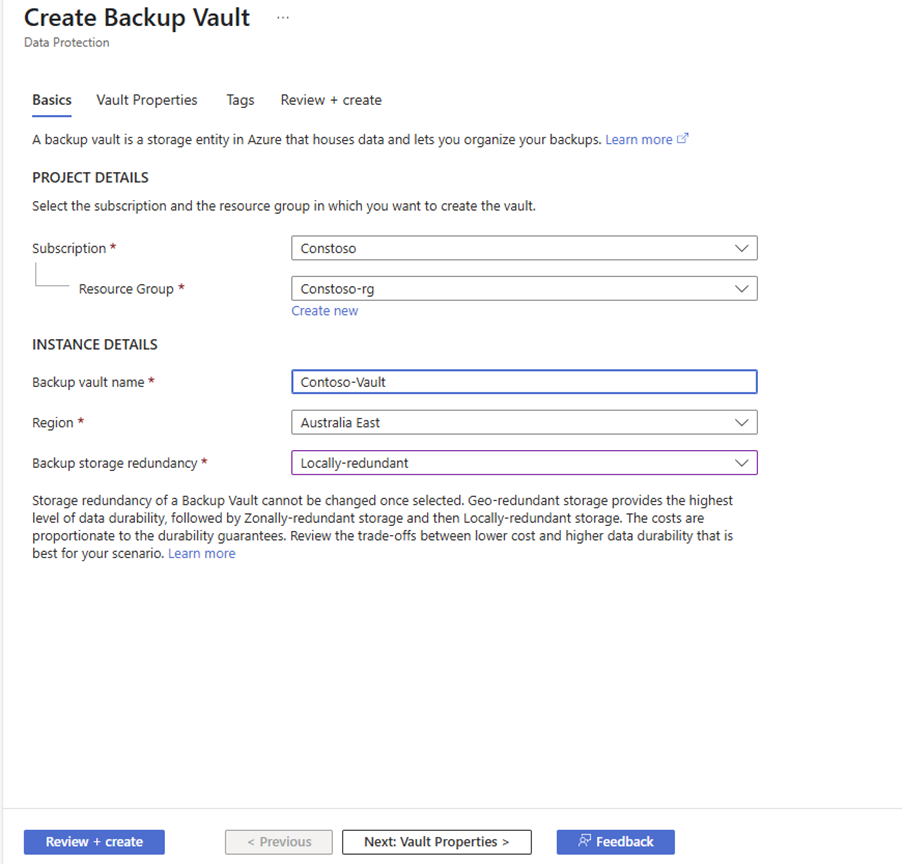The width and height of the screenshot is (902, 864).
Task: Select the Tags tab
Action: (240, 100)
